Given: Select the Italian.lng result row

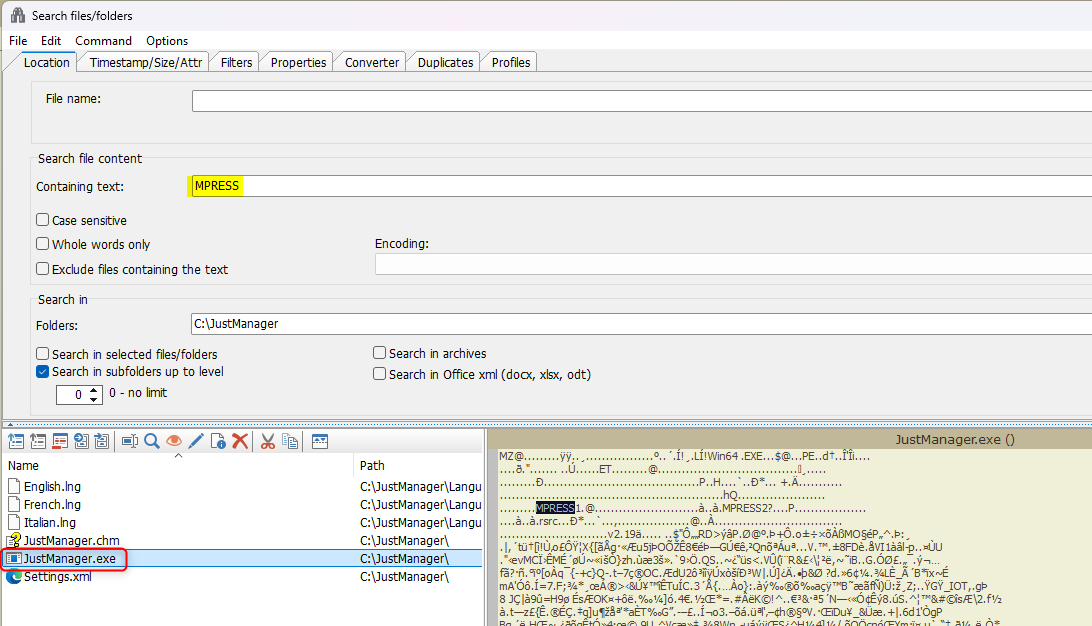Looking at the screenshot, I should point(244,522).
